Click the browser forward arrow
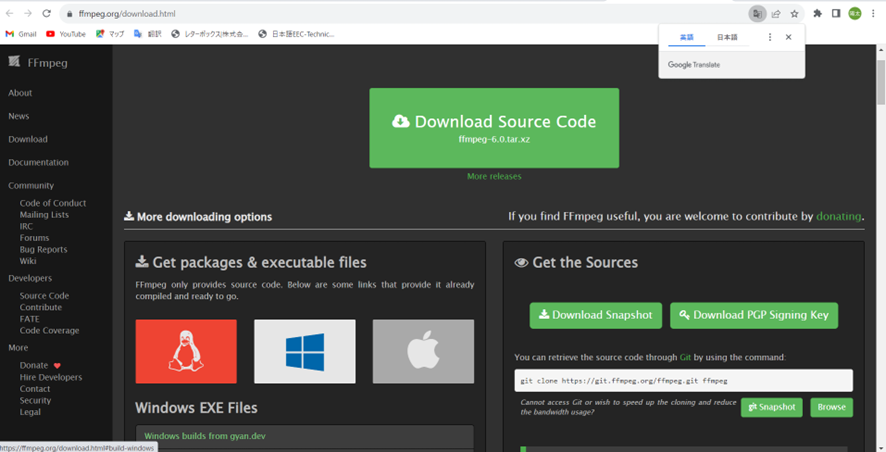Screen dimensions: 886x452 pos(28,14)
